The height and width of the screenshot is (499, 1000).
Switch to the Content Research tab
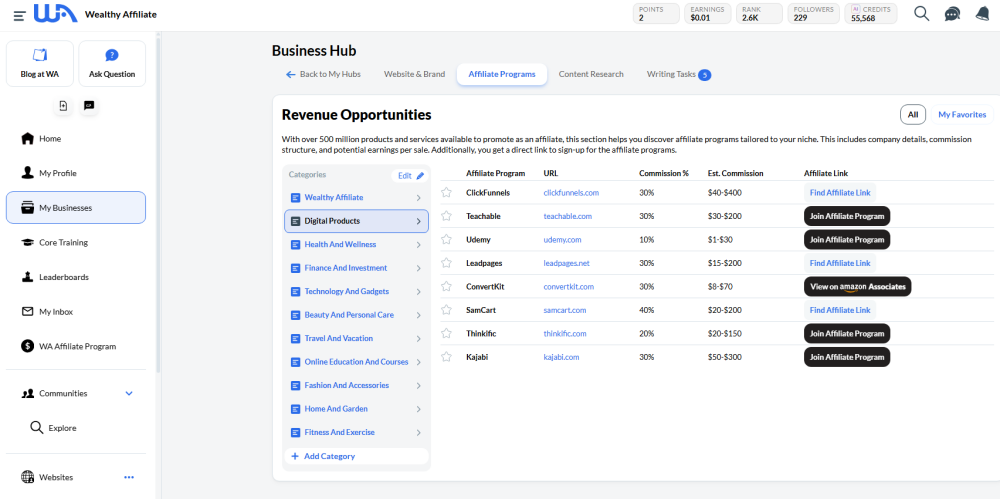591,74
